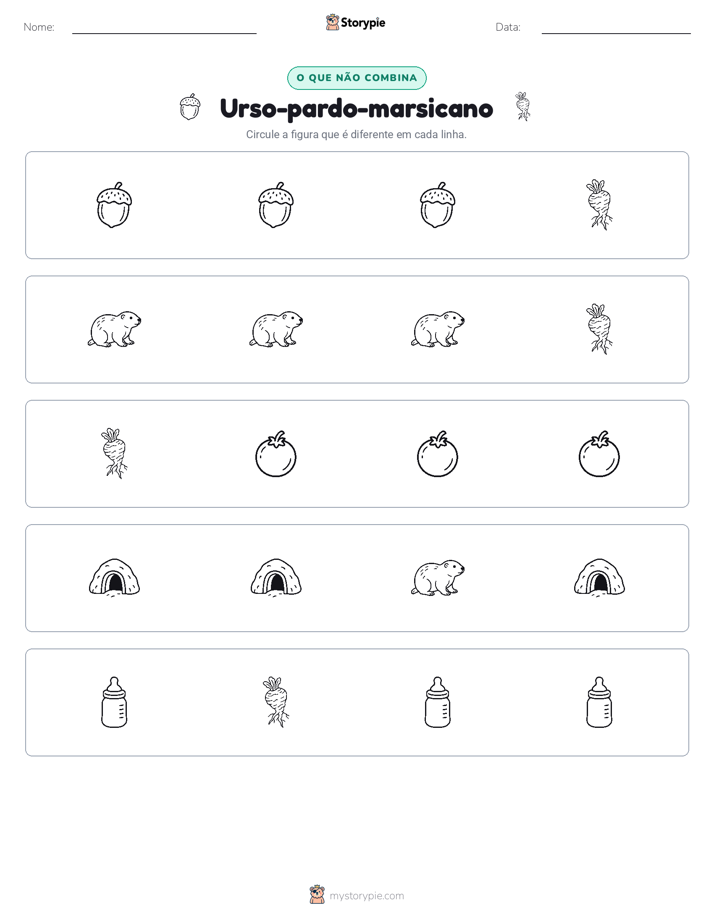Click the first marmot in the second row
This screenshot has height=924, width=714.
coord(114,329)
